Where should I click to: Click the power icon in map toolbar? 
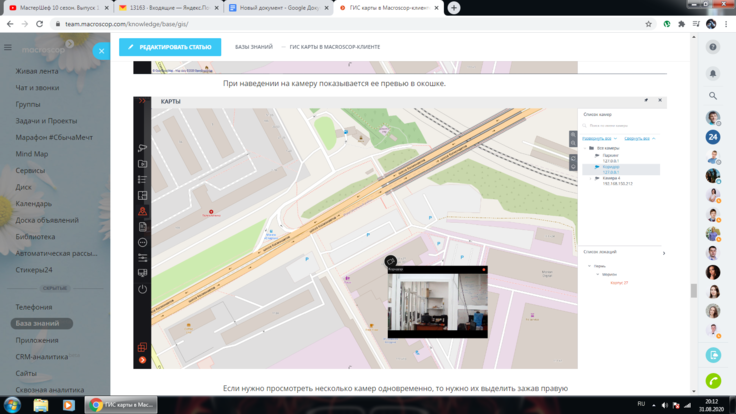[142, 289]
